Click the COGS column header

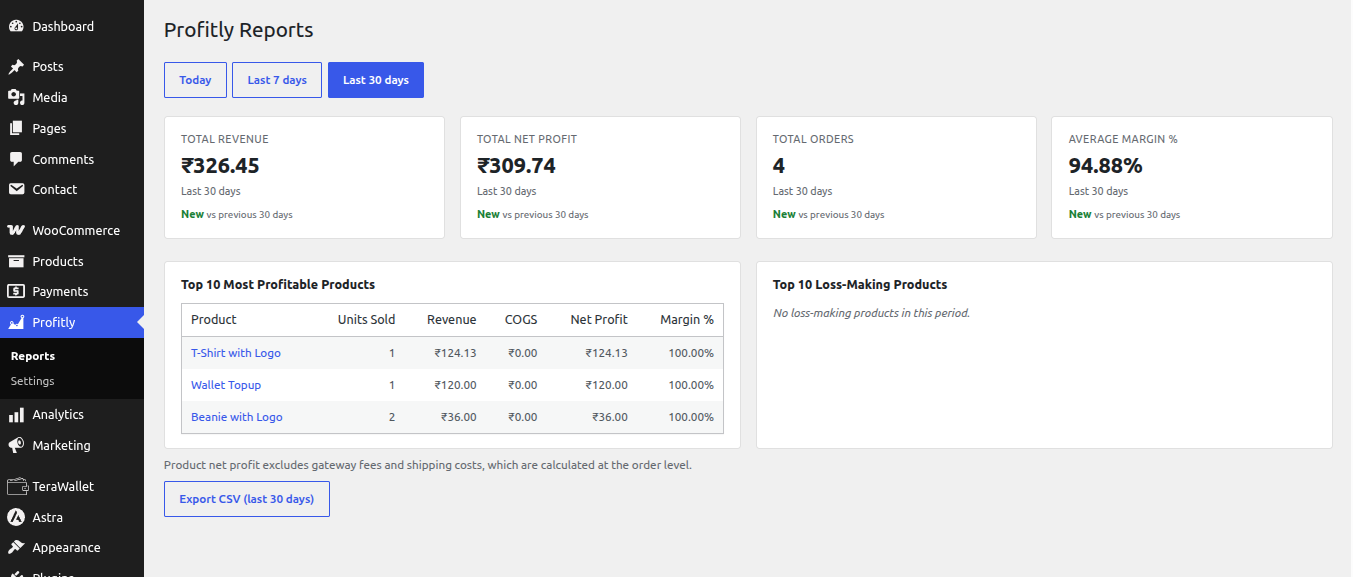[x=521, y=320]
